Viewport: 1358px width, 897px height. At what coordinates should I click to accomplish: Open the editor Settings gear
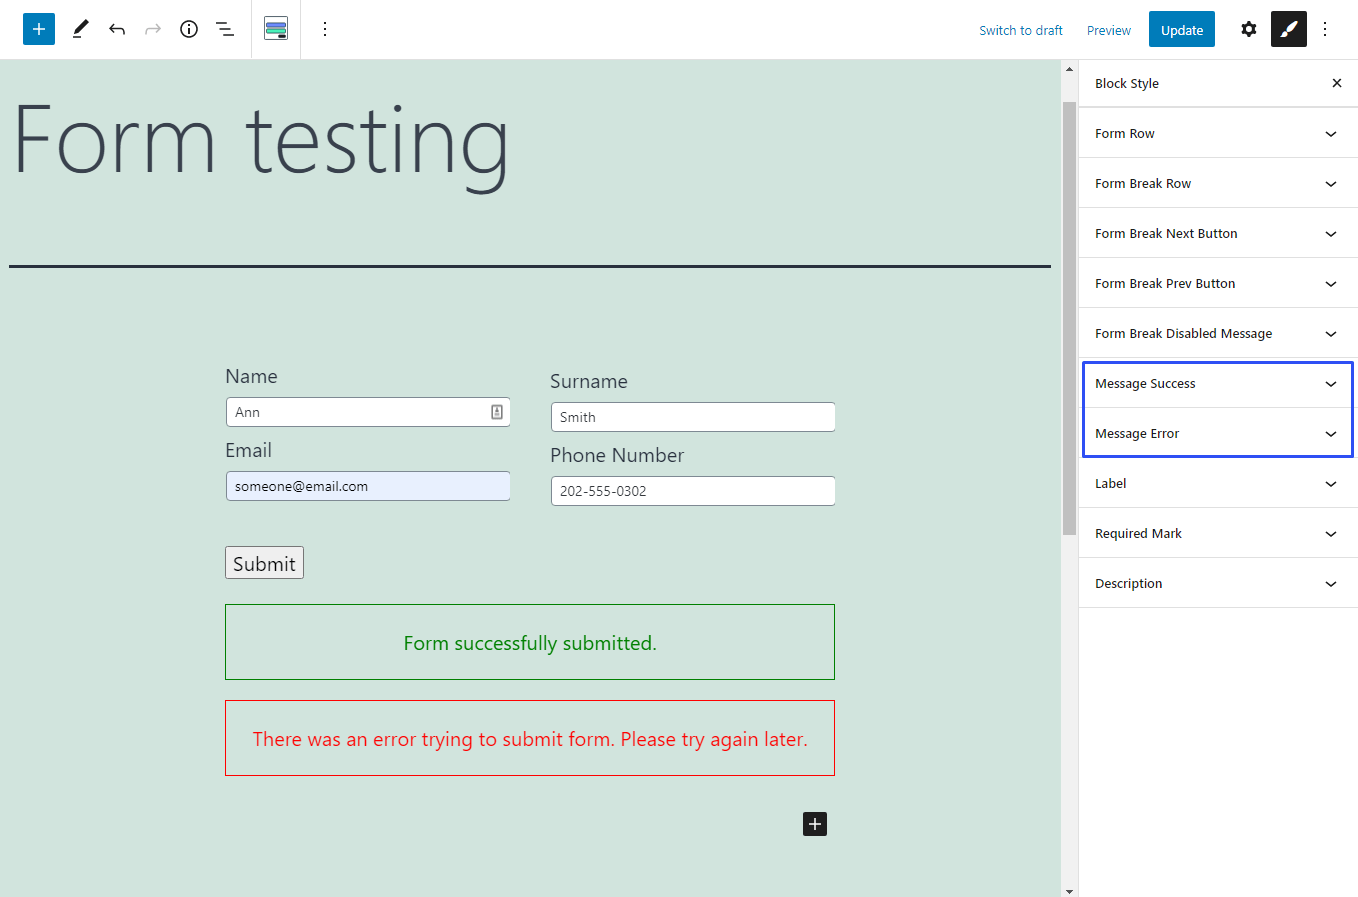coord(1248,29)
